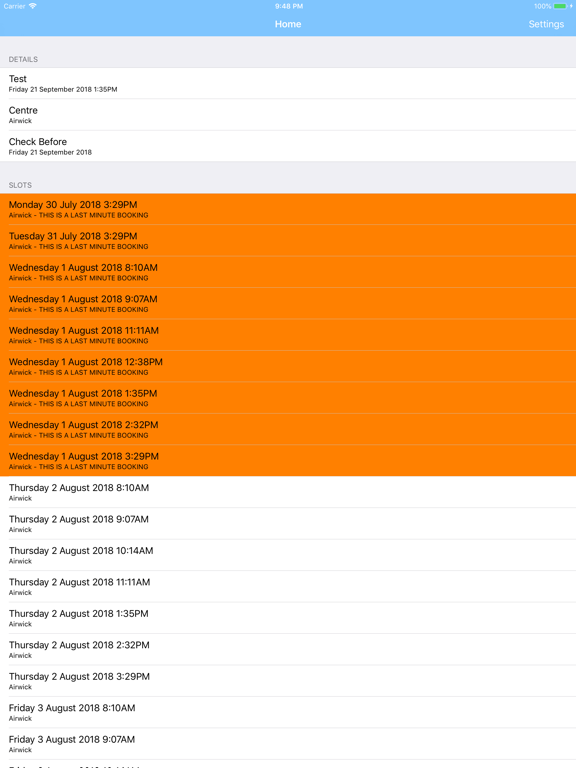Screen dimensions: 576x768
Task: Tap Thursday 2 August 2018 3:29PM slot
Action: [x=288, y=680]
